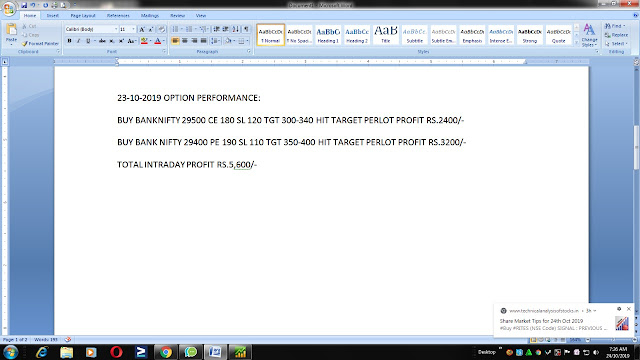
Task: Open Google Chrome from the taskbar
Action: [x=166, y=352]
